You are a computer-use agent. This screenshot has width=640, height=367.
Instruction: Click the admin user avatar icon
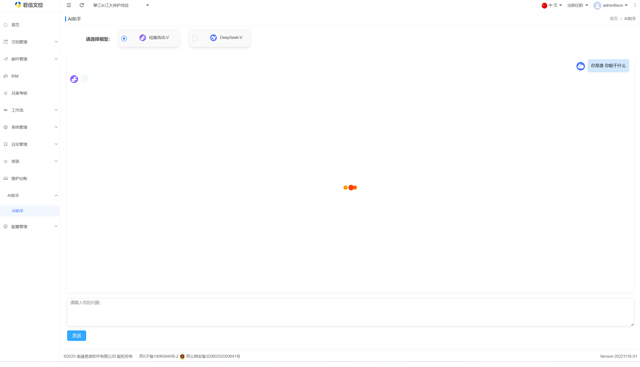pos(597,6)
